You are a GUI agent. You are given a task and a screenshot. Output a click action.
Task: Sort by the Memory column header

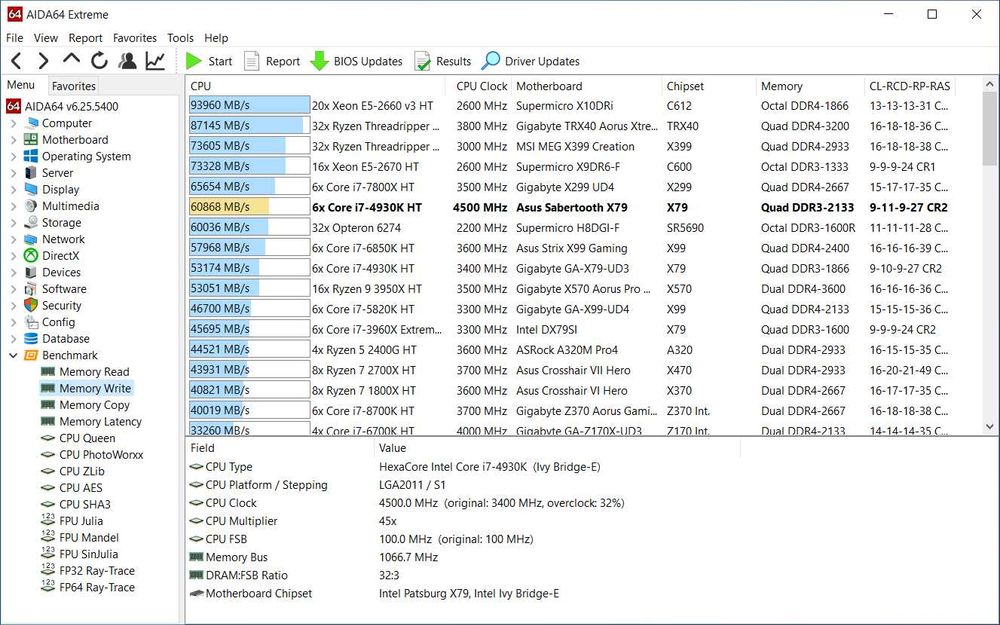coord(810,86)
